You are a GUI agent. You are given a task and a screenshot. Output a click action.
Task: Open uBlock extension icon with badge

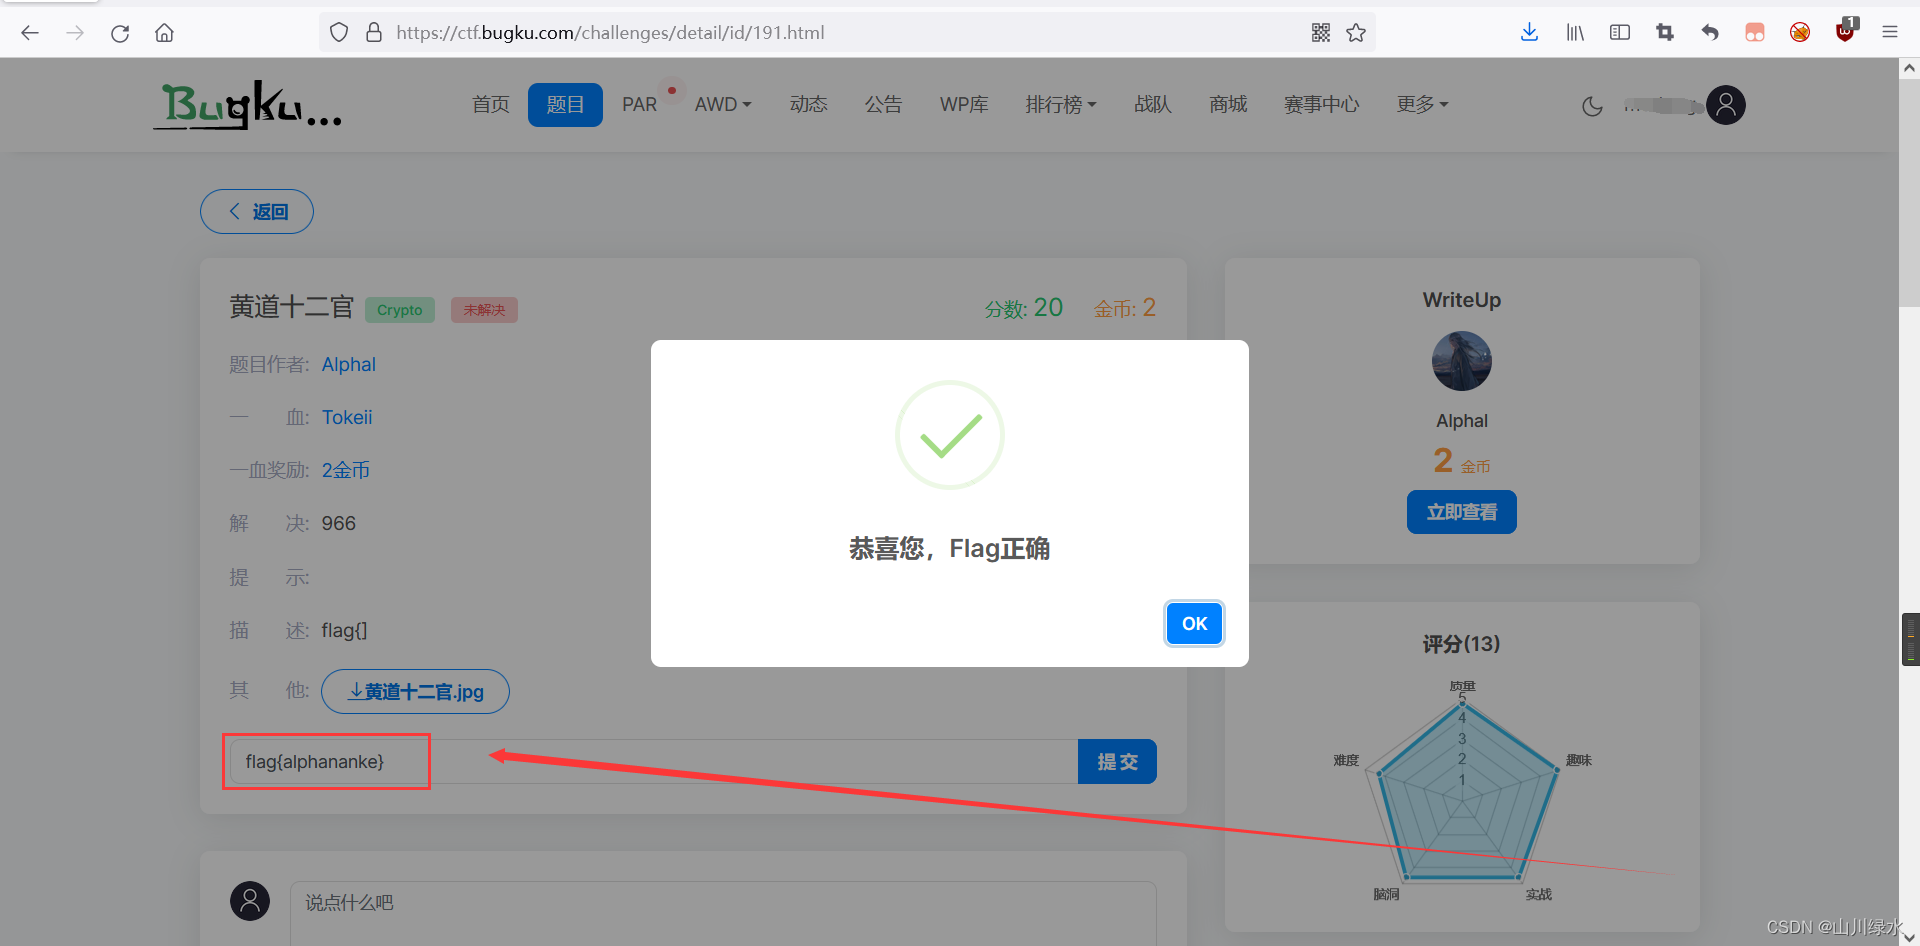pyautogui.click(x=1846, y=31)
